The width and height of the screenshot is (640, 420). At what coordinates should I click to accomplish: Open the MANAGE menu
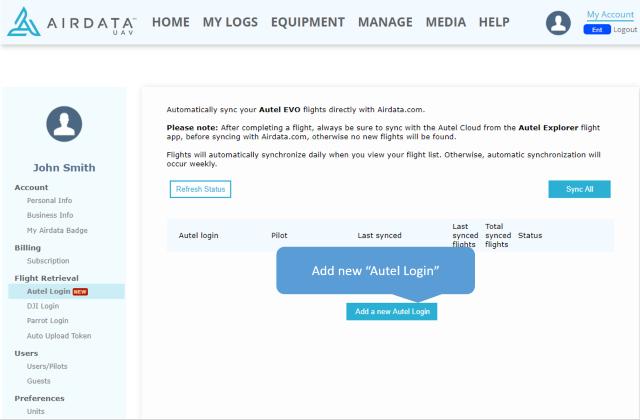point(385,22)
